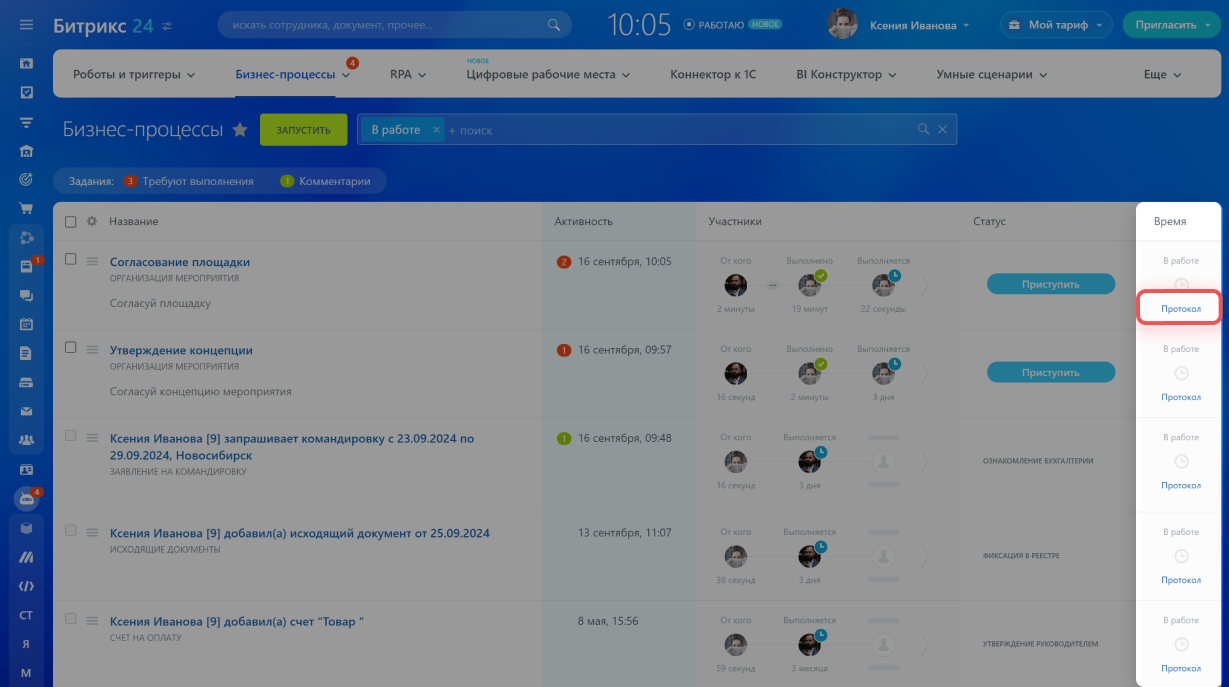Open the Коннектор к 1С tab

point(713,75)
